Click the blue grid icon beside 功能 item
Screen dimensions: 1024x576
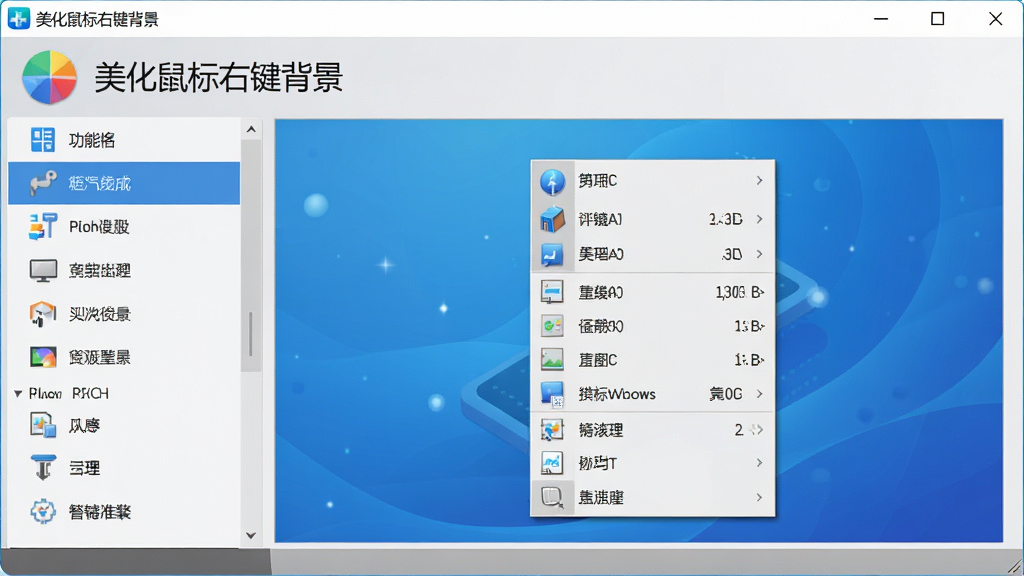[43, 140]
